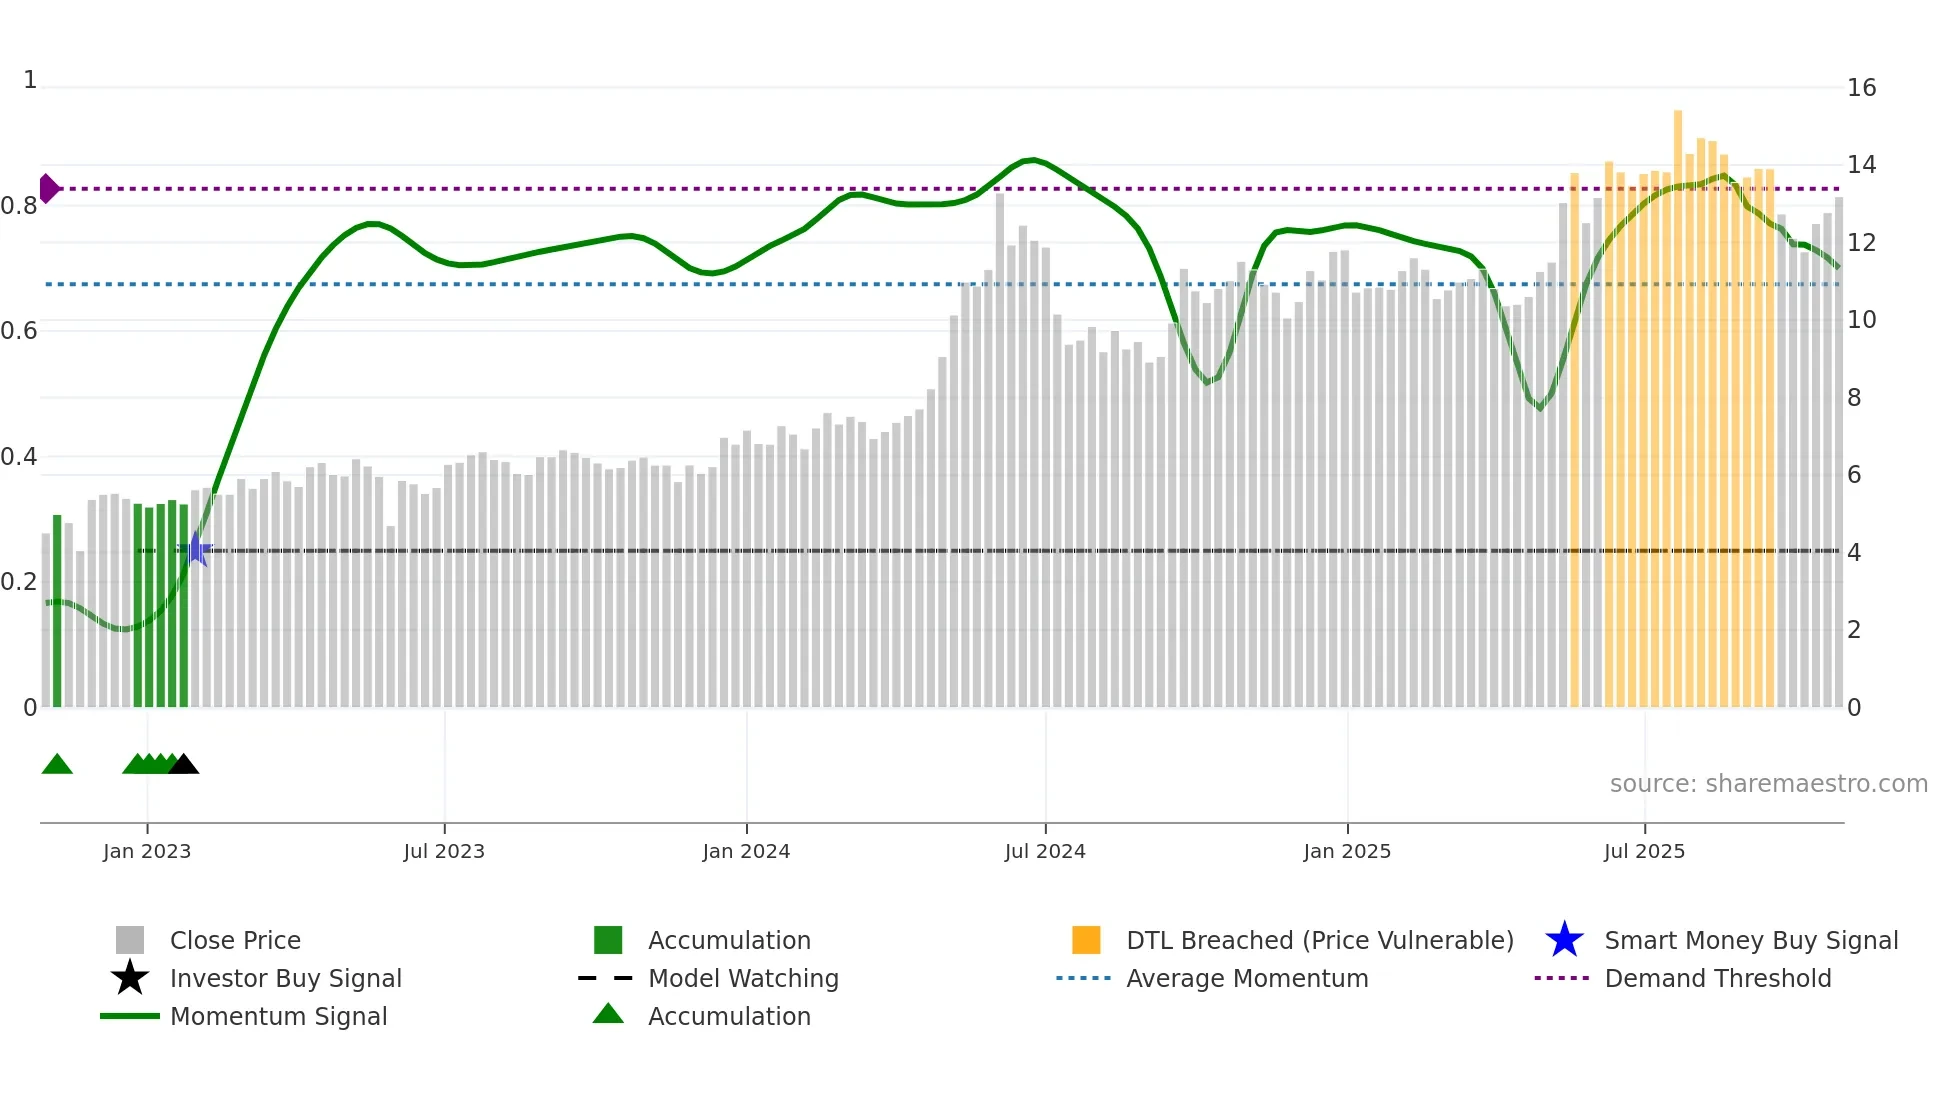The height and width of the screenshot is (1102, 1960).
Task: Click the source sharemaestro.com text
Action: coord(1768,783)
